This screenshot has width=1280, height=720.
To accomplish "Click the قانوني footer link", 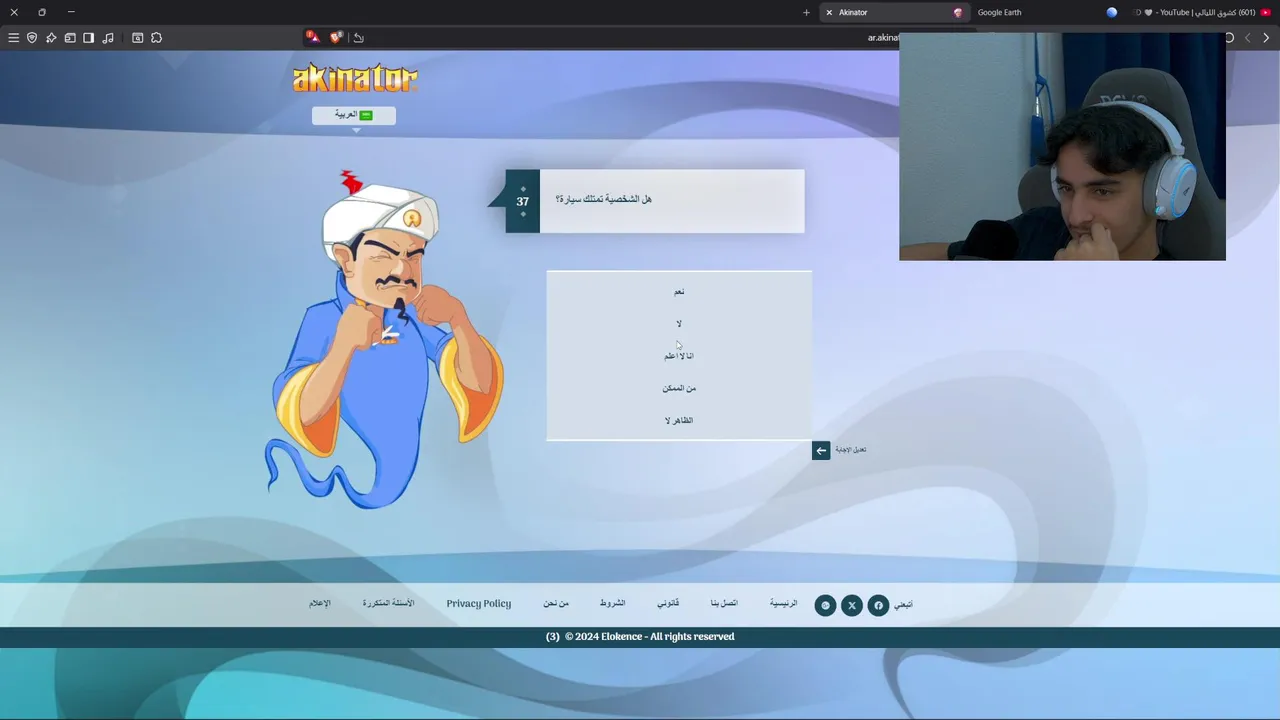I will [668, 604].
